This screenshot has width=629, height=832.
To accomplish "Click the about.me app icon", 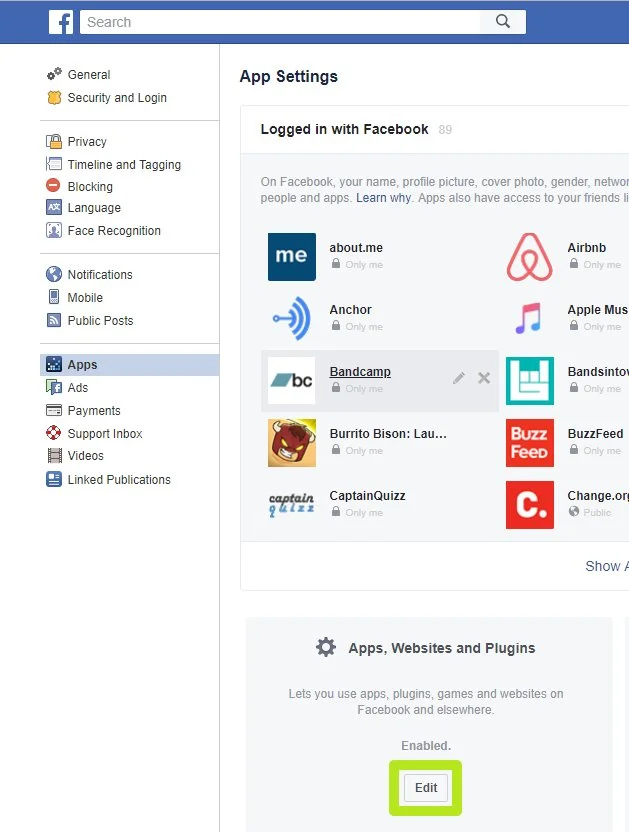I will tap(292, 257).
